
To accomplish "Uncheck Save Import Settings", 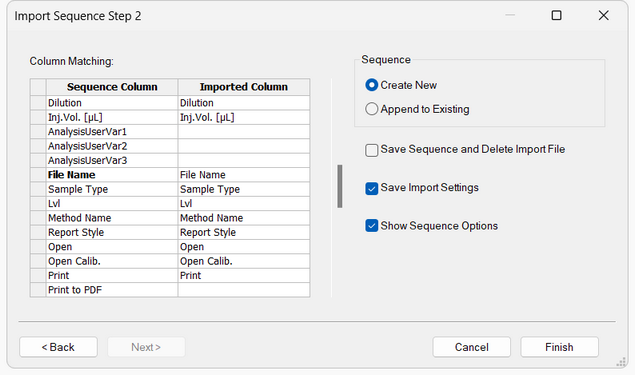I will point(371,188).
